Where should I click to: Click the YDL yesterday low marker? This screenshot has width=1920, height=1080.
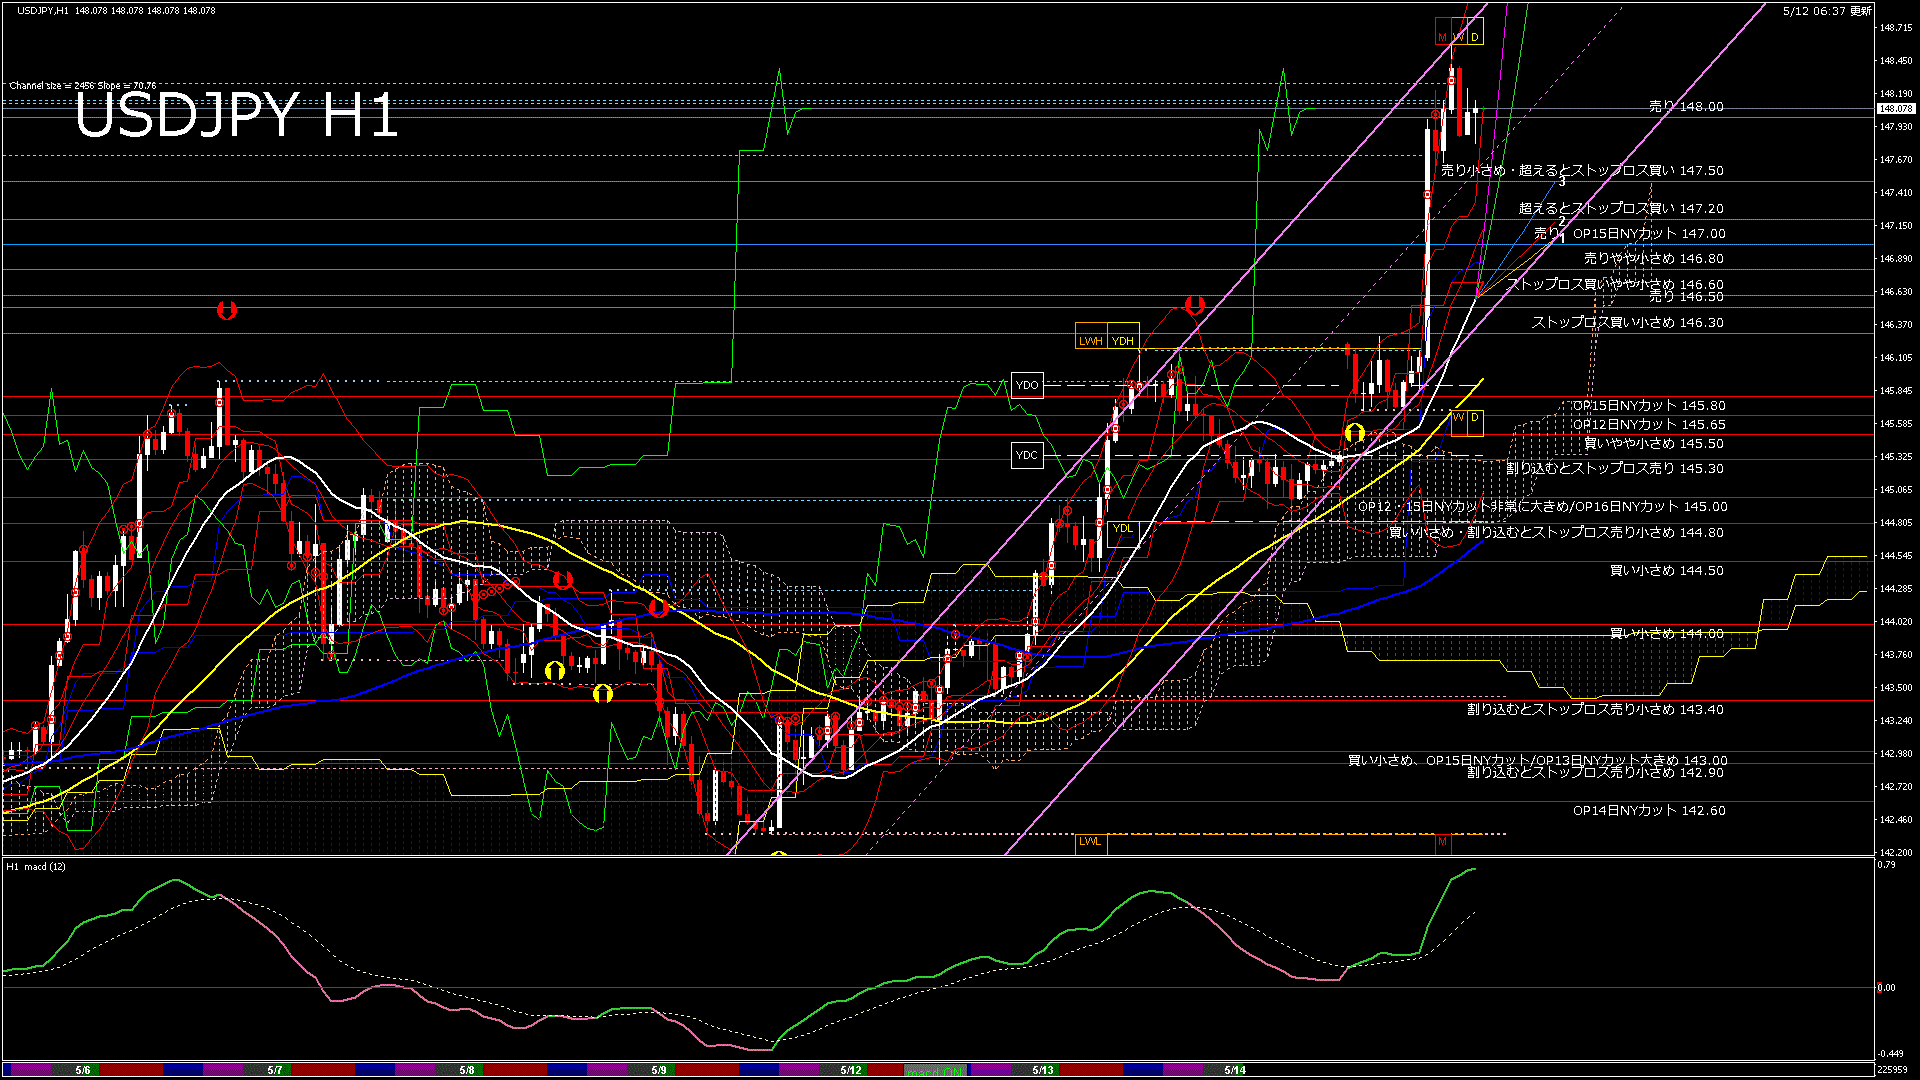[1123, 528]
